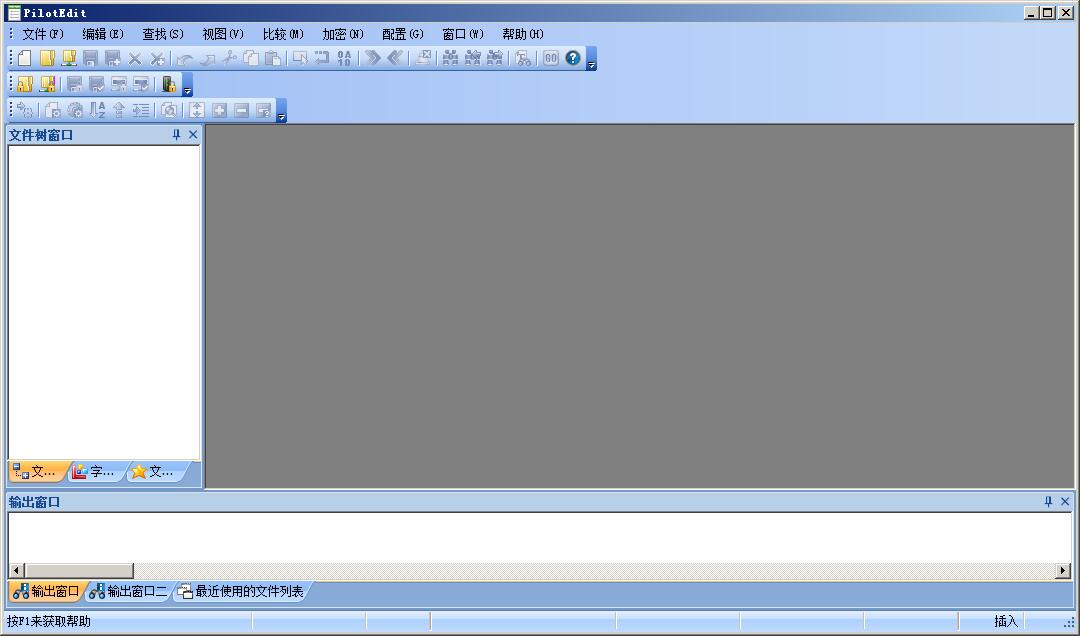1080x636 pixels.
Task: Select the 字... tab in left panel
Action: (x=95, y=471)
